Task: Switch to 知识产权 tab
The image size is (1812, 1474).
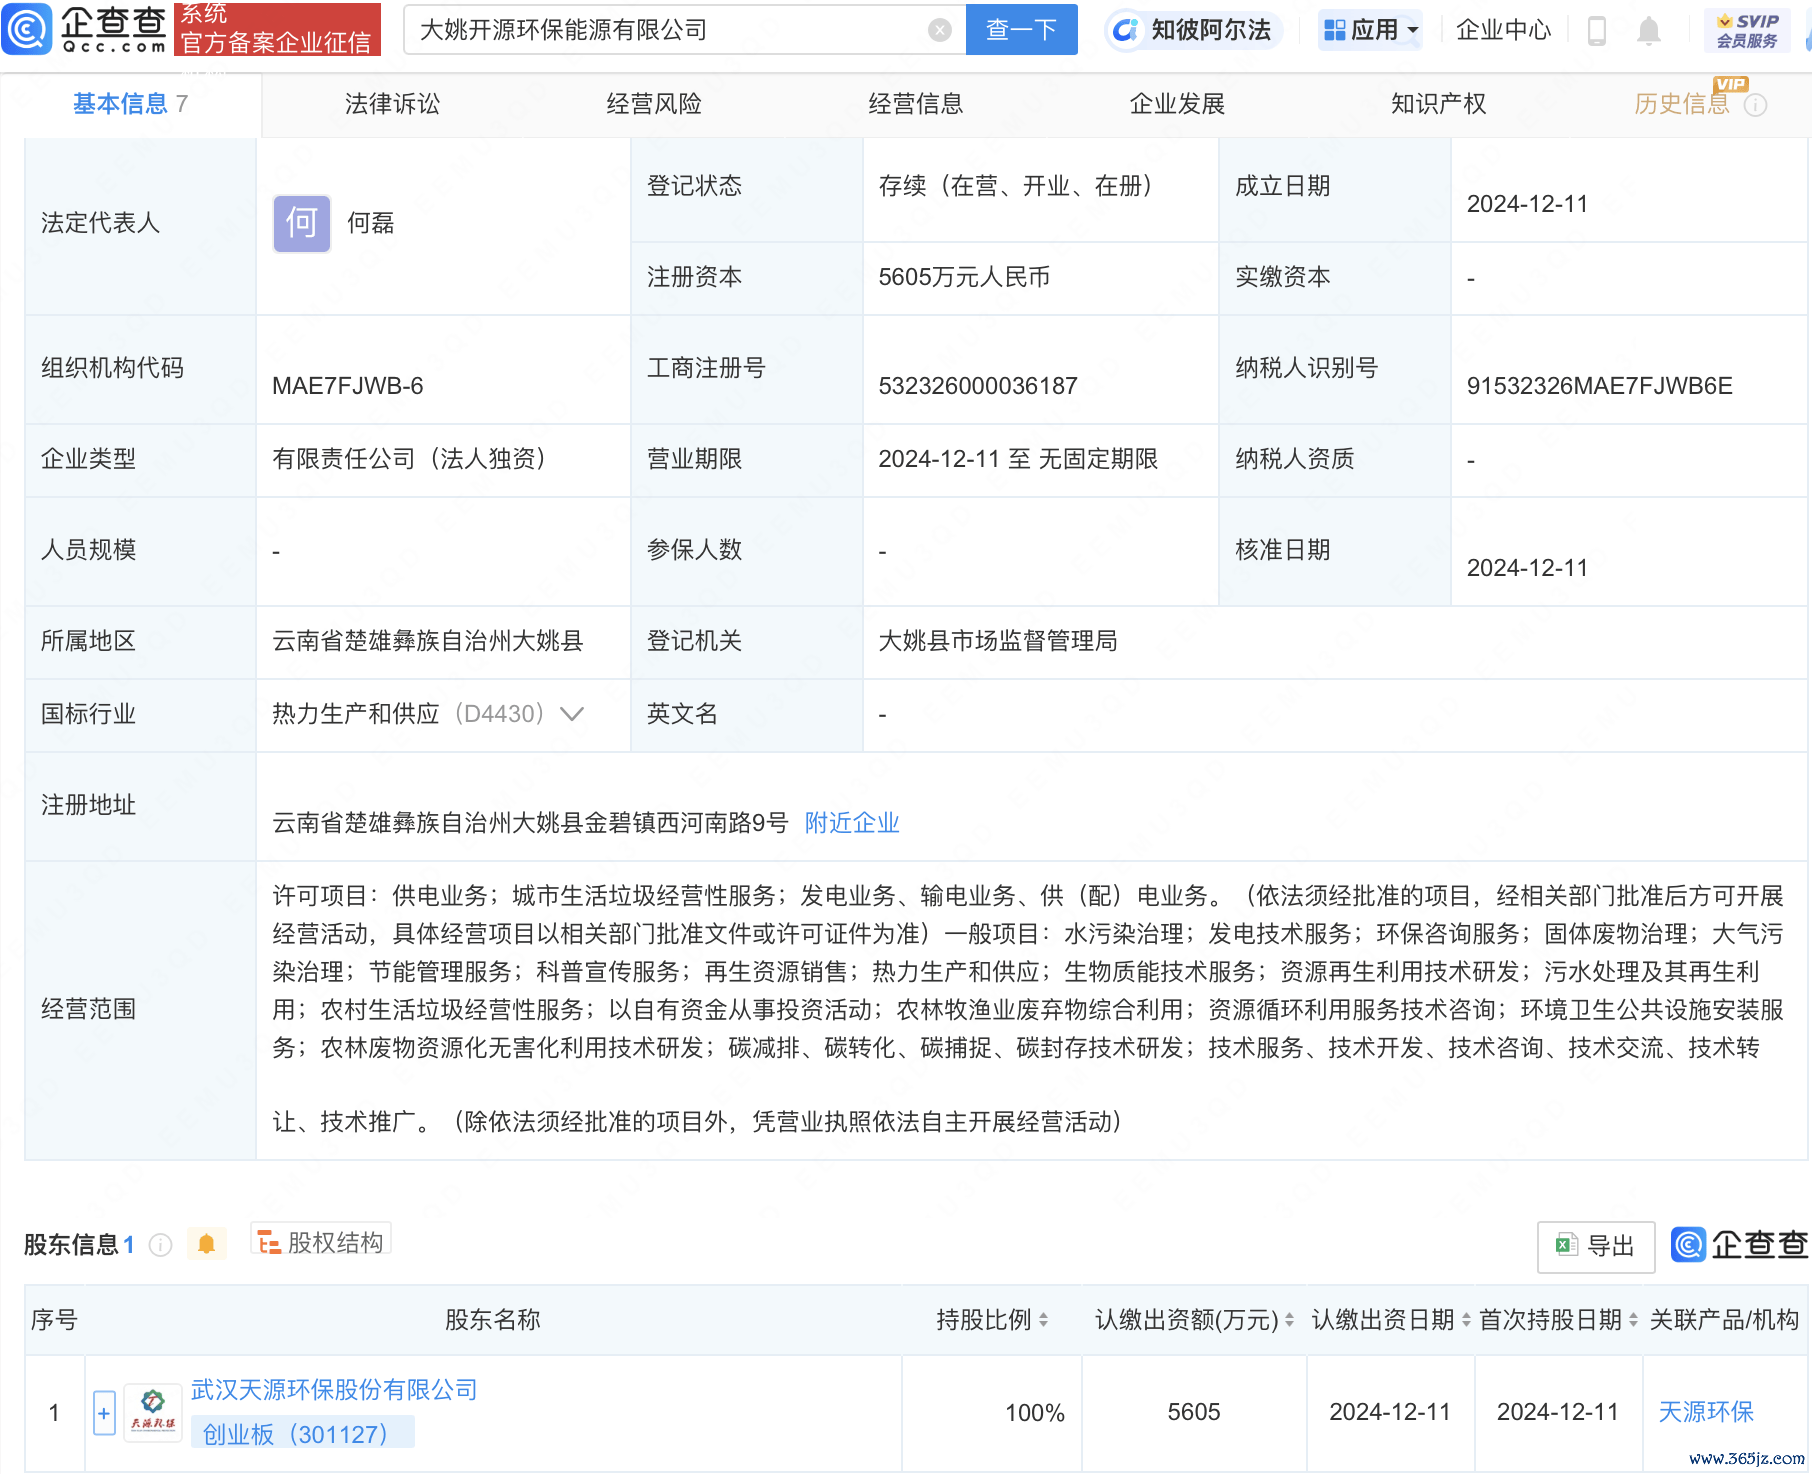Action: tap(1438, 104)
